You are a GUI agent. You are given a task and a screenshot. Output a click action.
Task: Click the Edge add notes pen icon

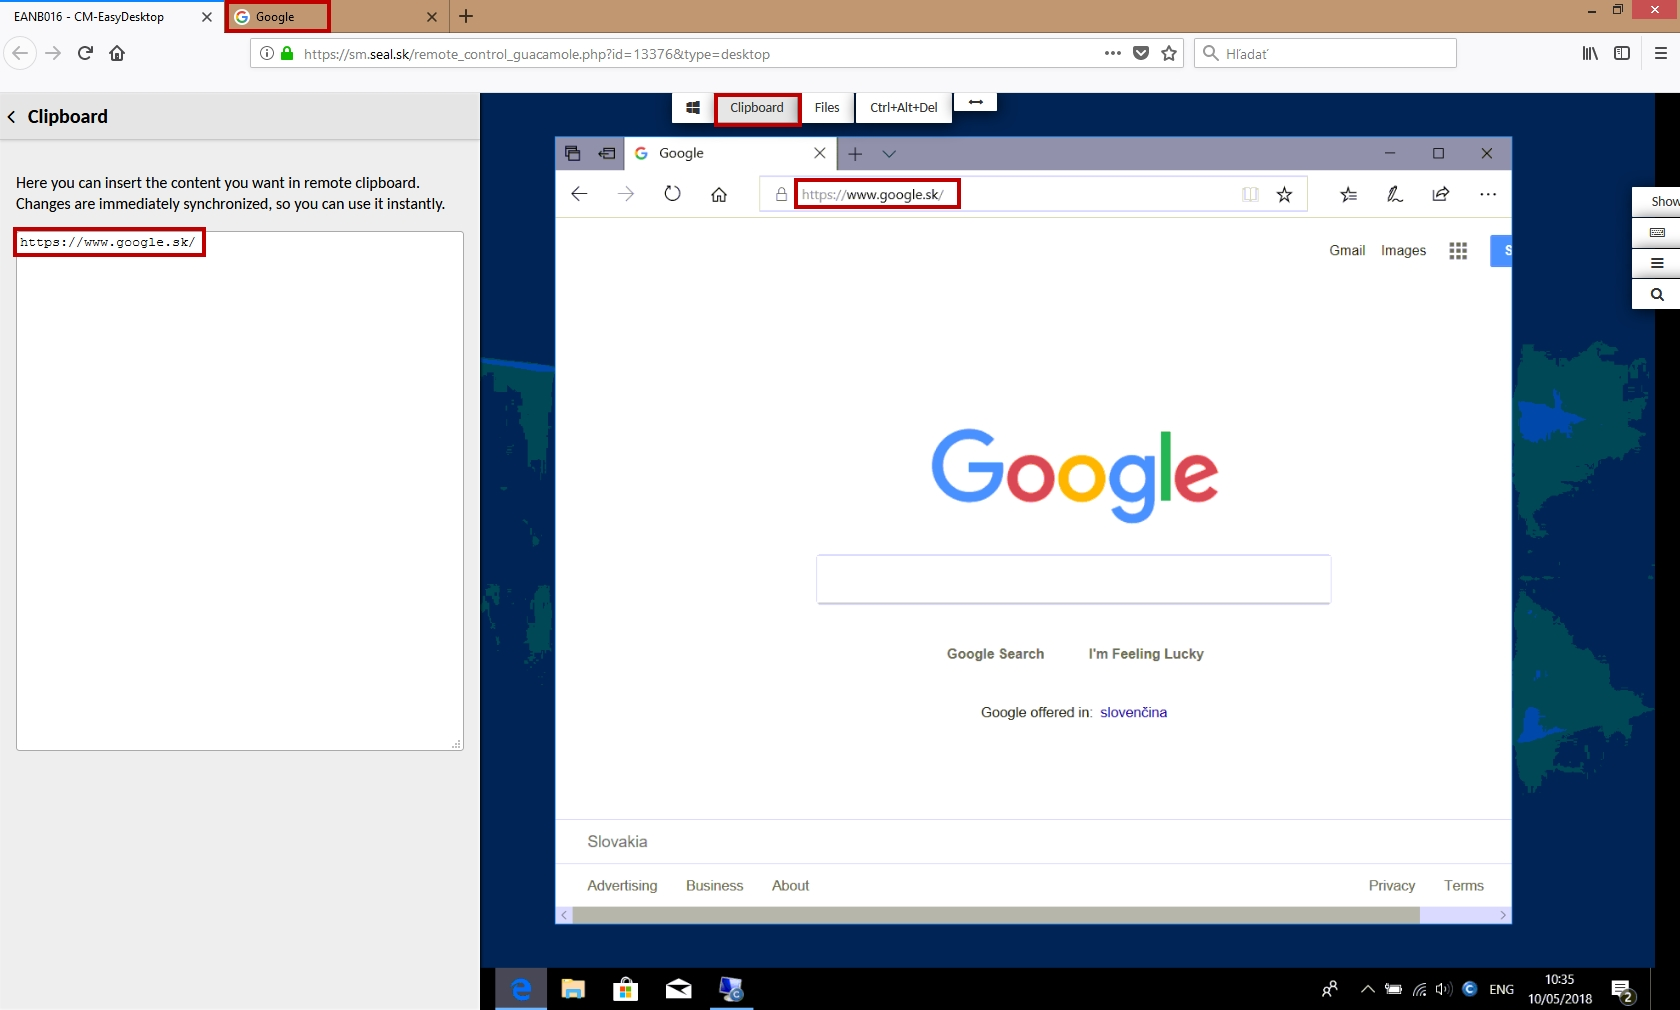(1395, 194)
